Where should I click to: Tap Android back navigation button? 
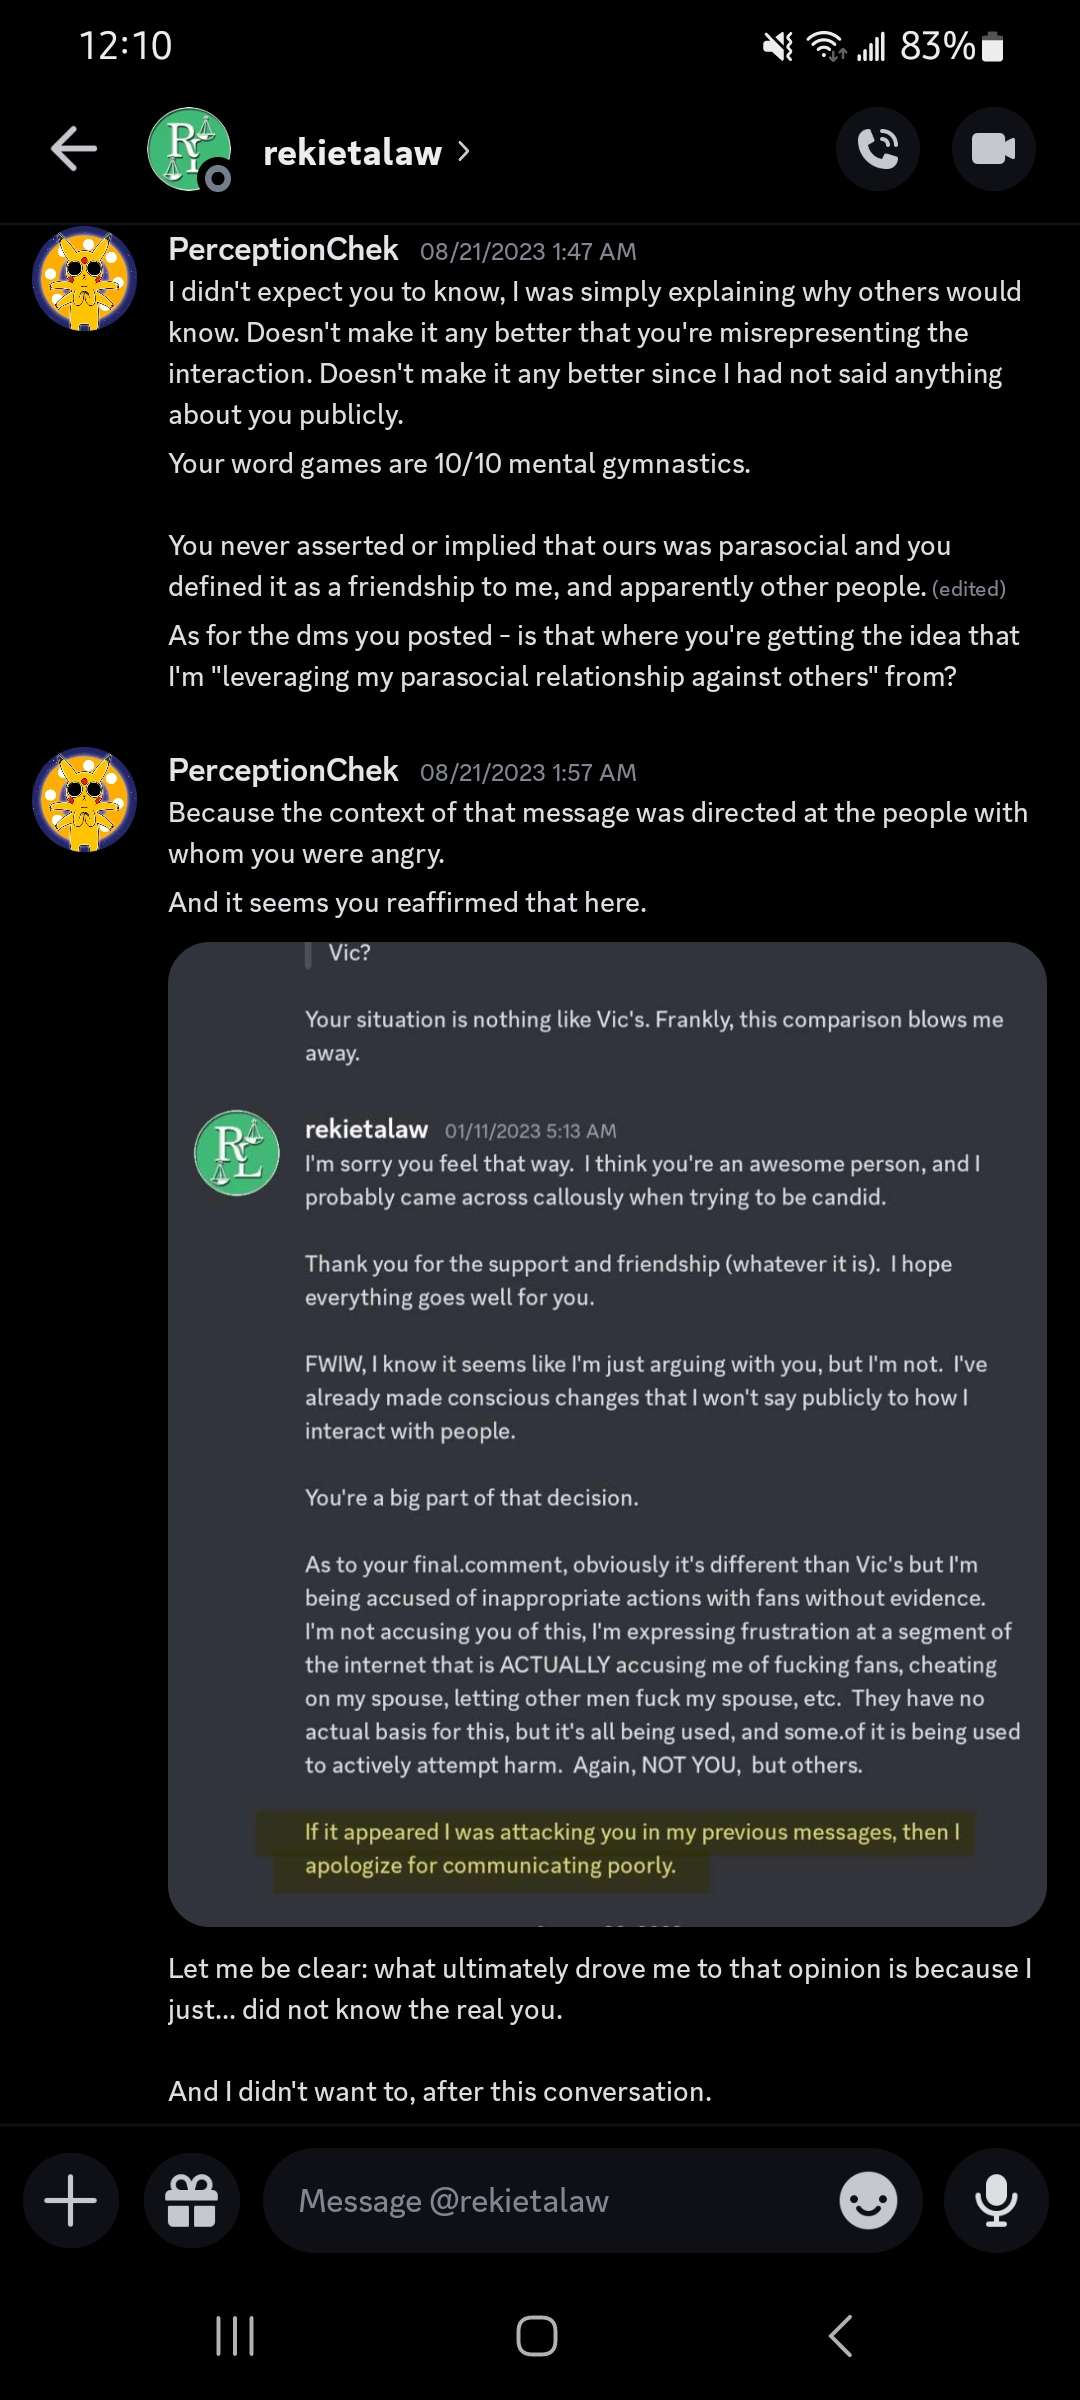[840, 2336]
